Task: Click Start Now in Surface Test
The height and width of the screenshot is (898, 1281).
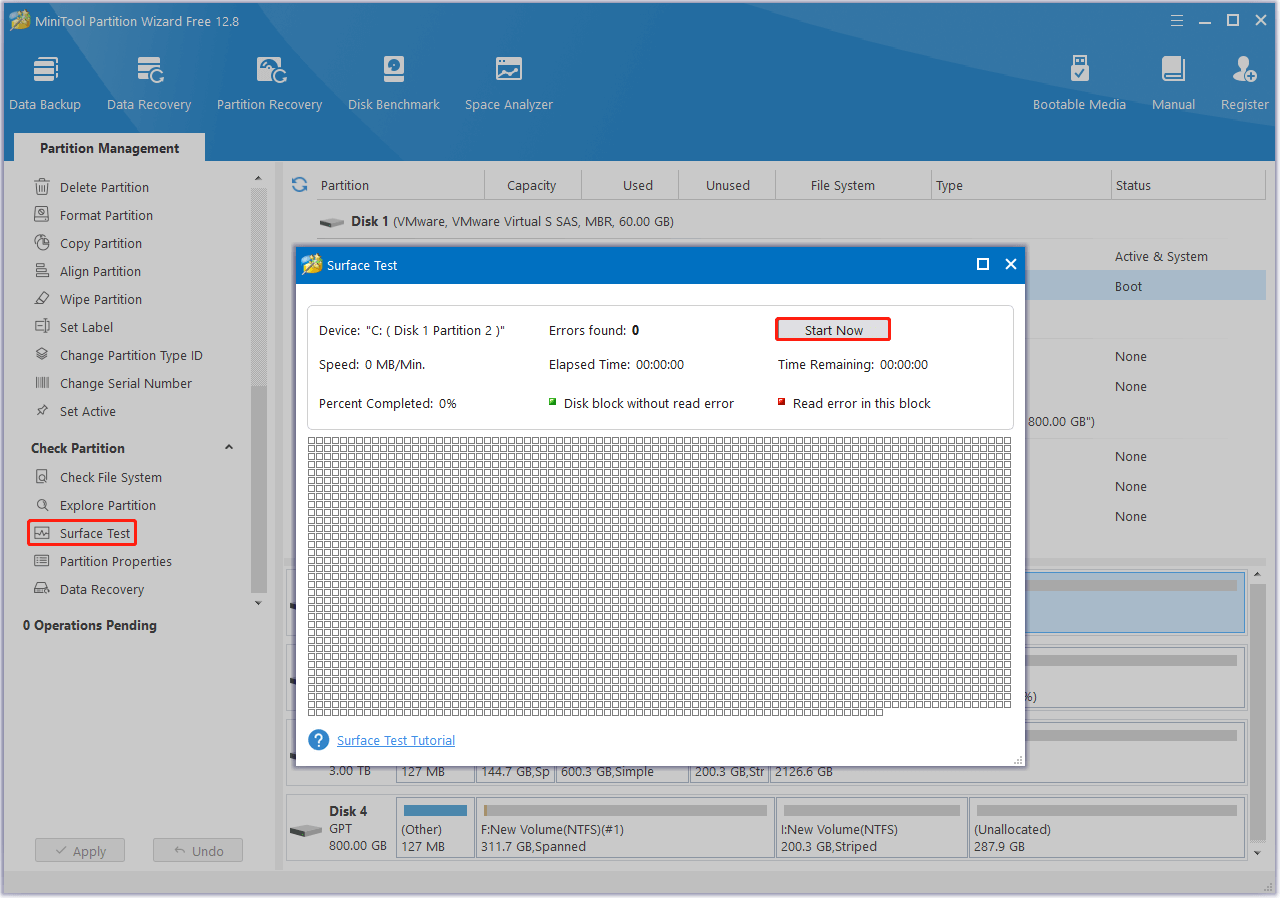Action: tap(833, 330)
